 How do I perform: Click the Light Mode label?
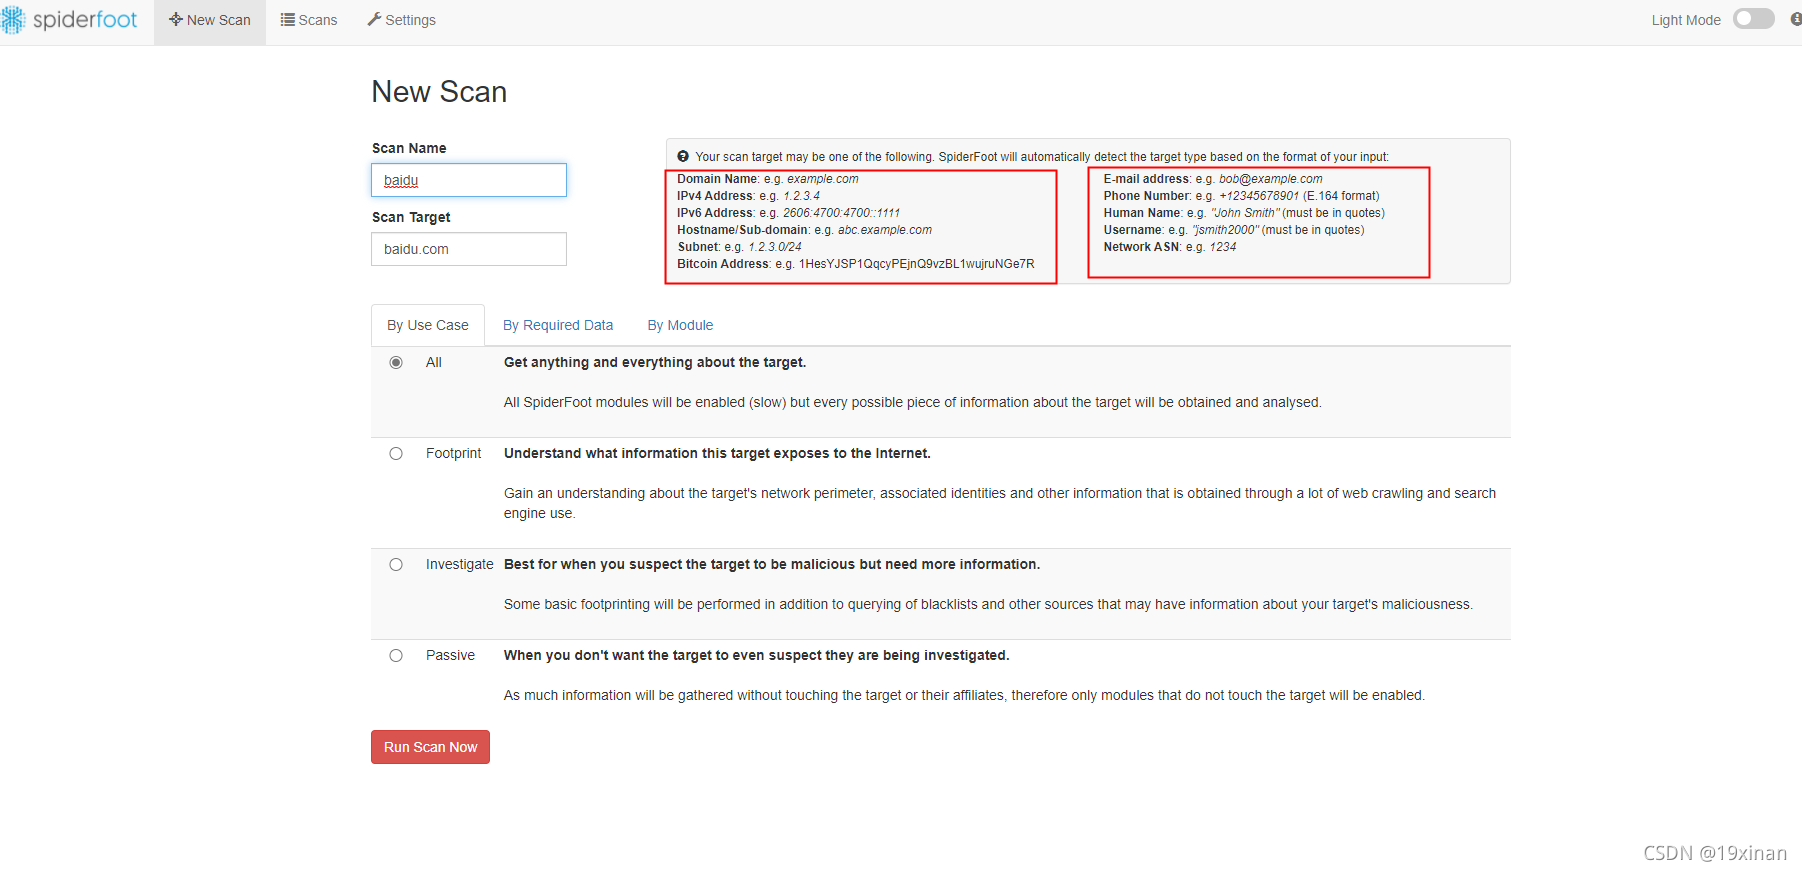tap(1686, 20)
